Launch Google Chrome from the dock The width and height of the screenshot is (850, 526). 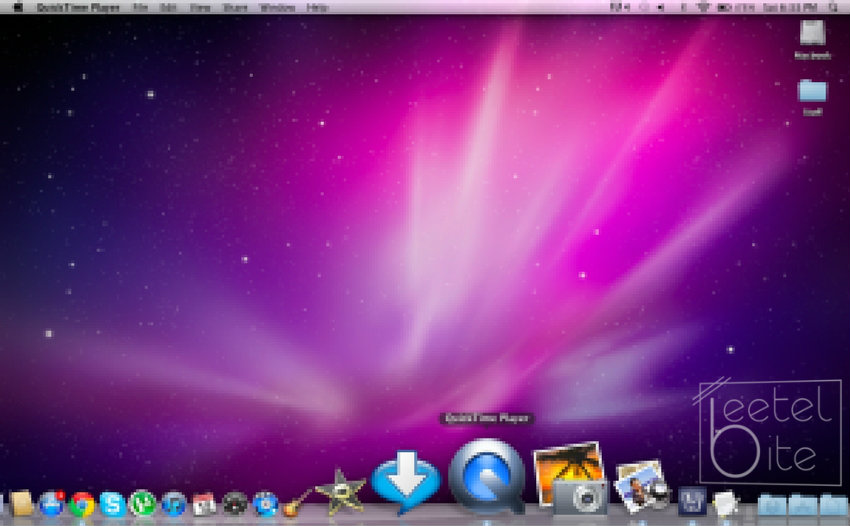[x=82, y=504]
